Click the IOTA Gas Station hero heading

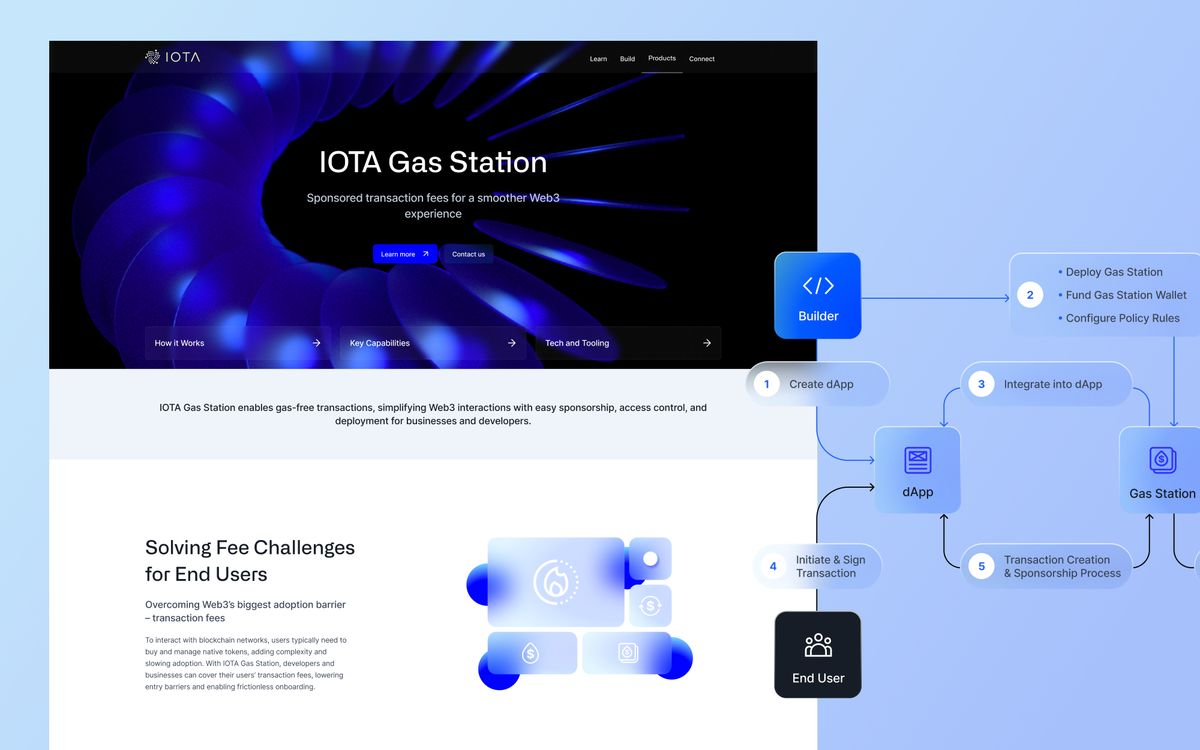(433, 162)
